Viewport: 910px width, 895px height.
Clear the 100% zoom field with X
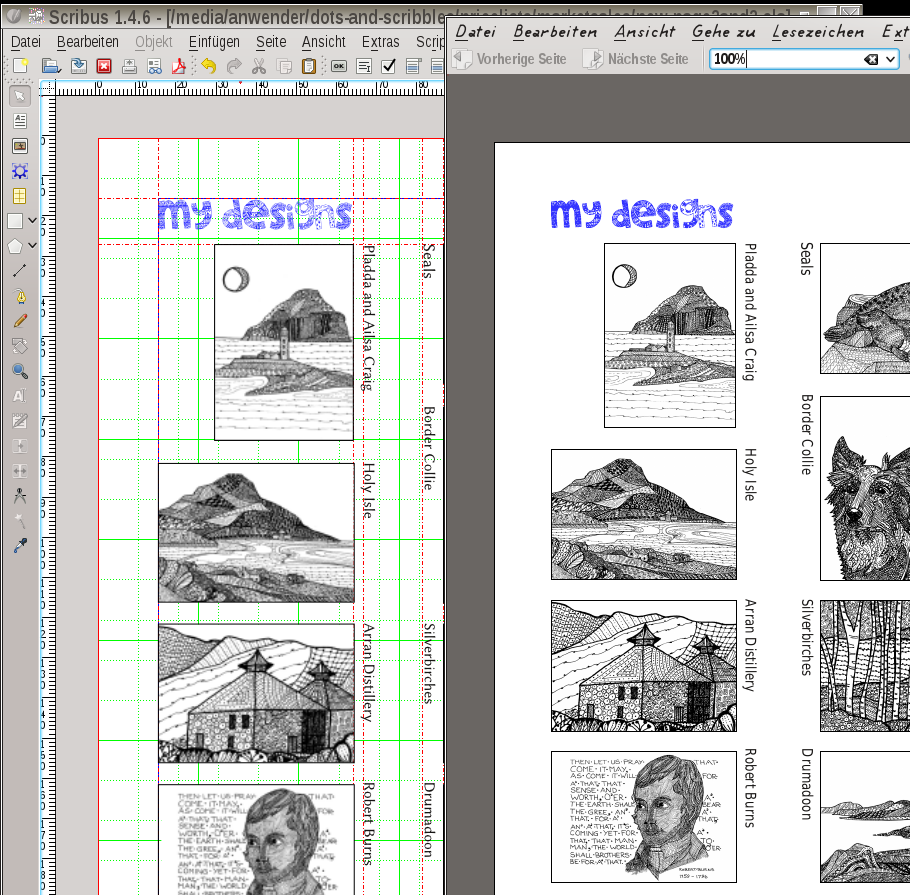pos(871,59)
